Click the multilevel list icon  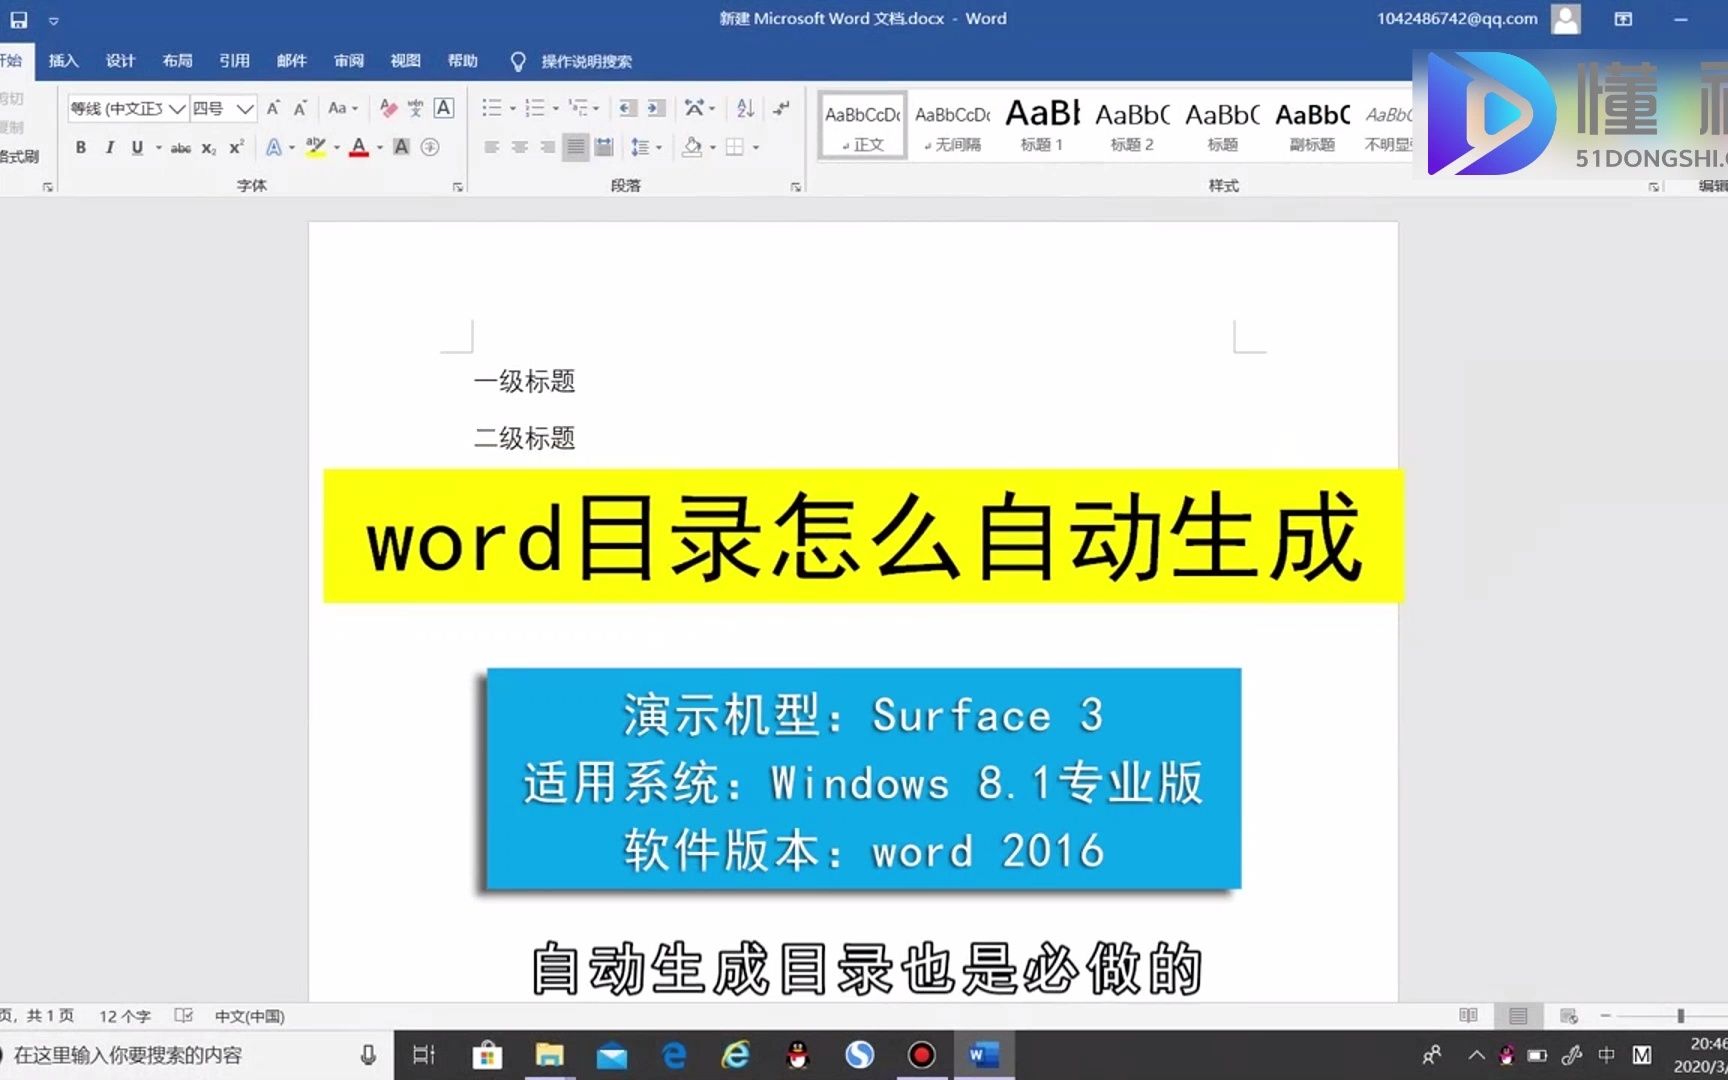coord(578,108)
